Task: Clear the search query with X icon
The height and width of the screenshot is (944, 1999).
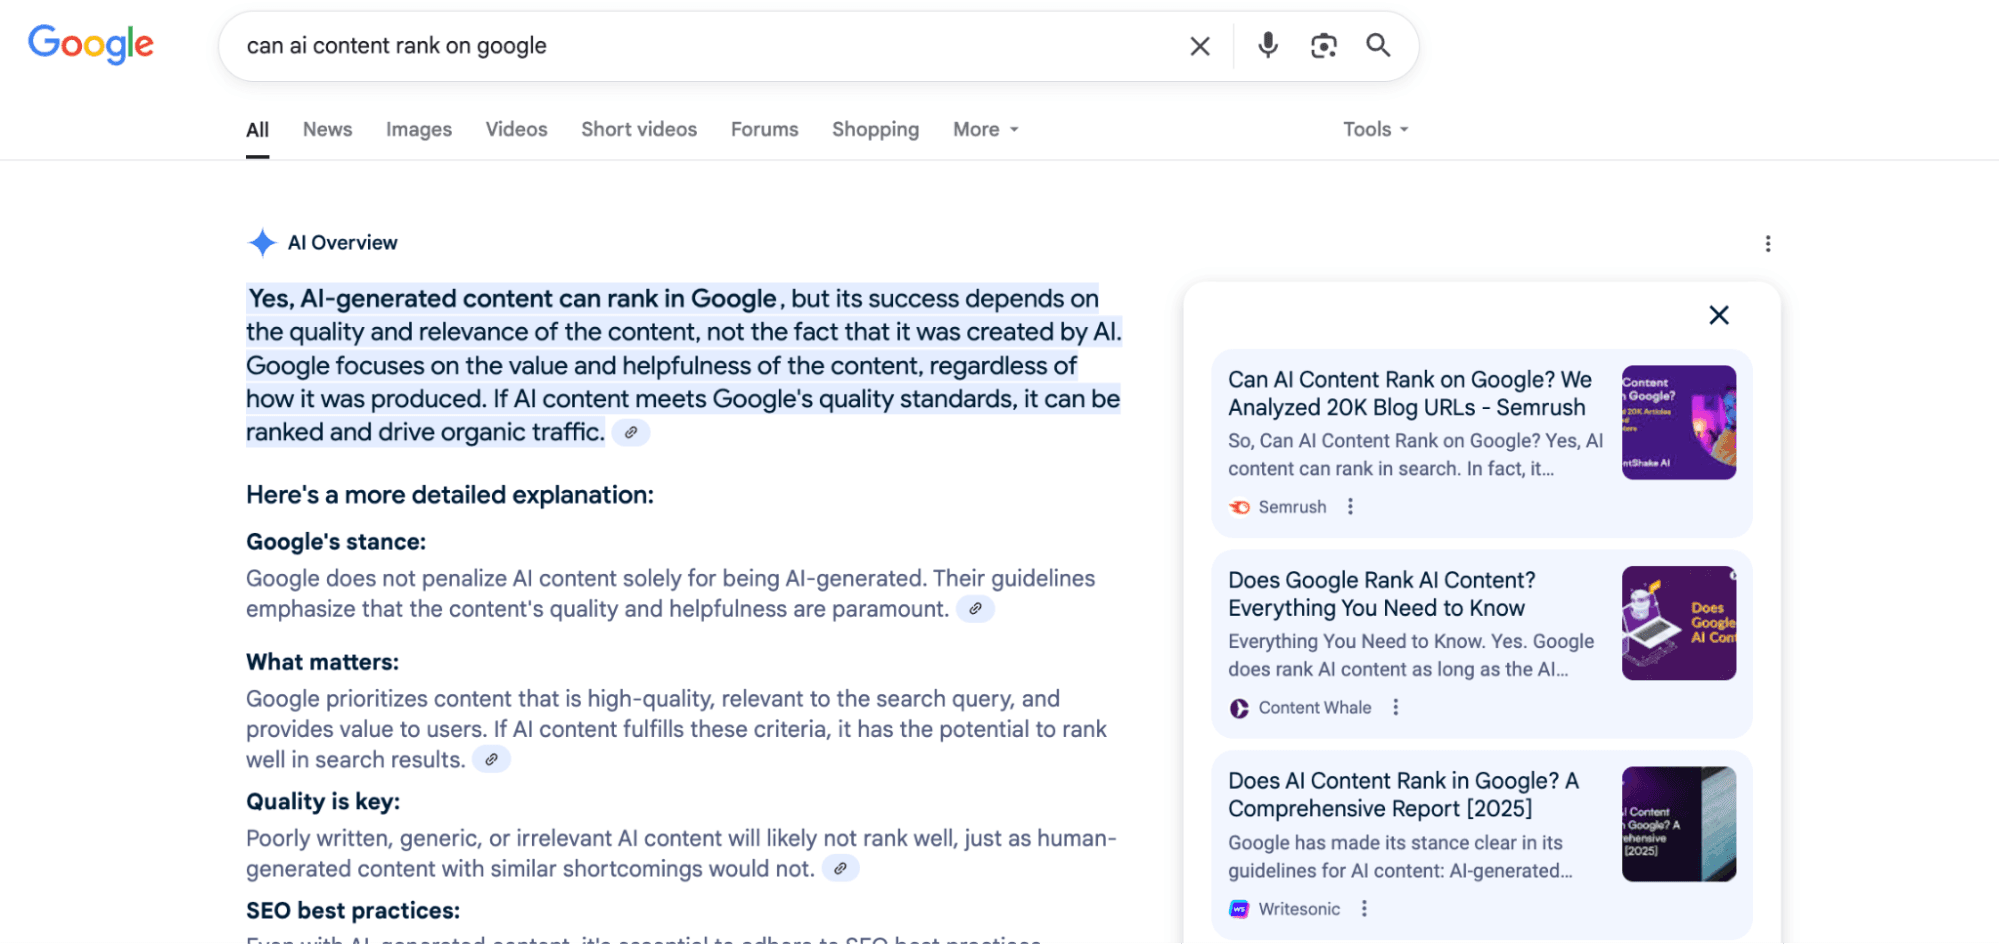Action: [x=1200, y=46]
